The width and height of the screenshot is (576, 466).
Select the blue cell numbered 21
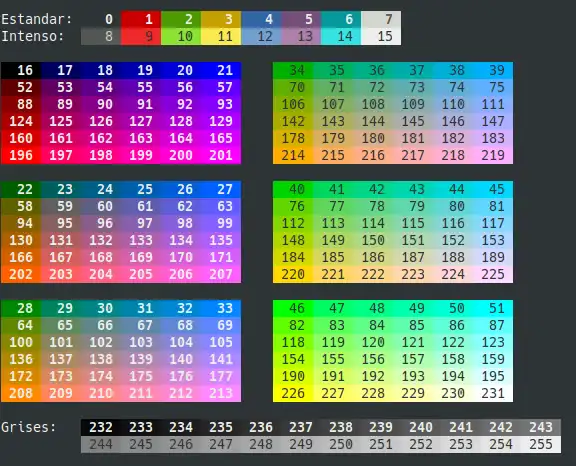click(221, 70)
